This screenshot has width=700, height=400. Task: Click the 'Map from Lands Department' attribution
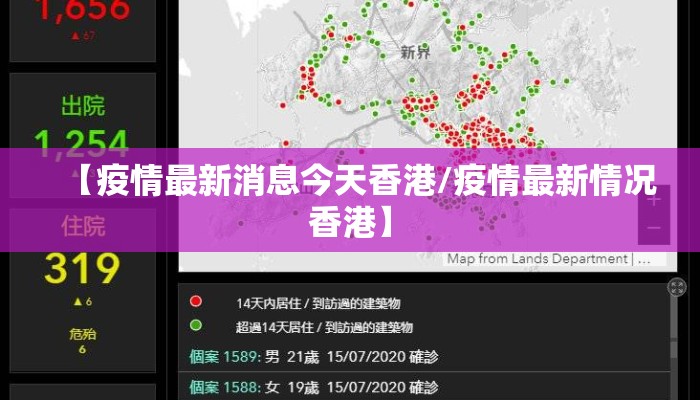pyautogui.click(x=537, y=259)
